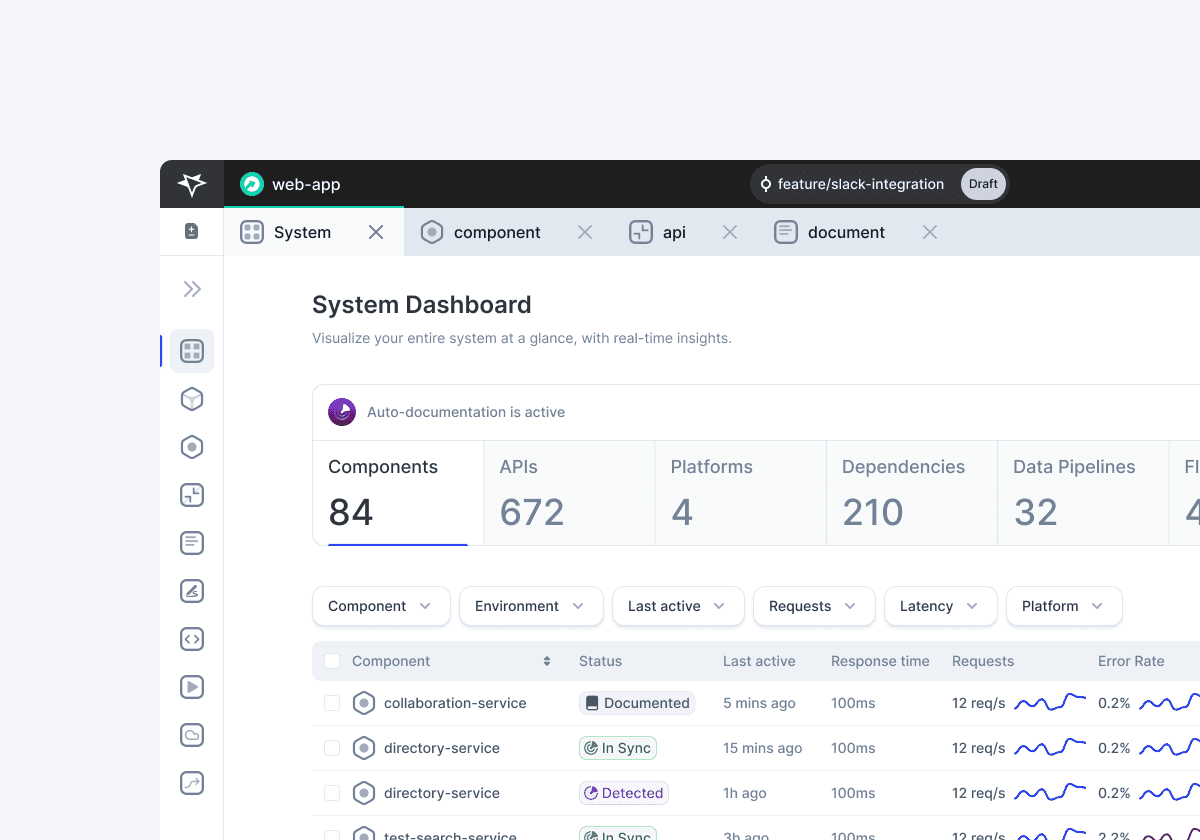
Task: Click the Draft badge
Action: (983, 184)
